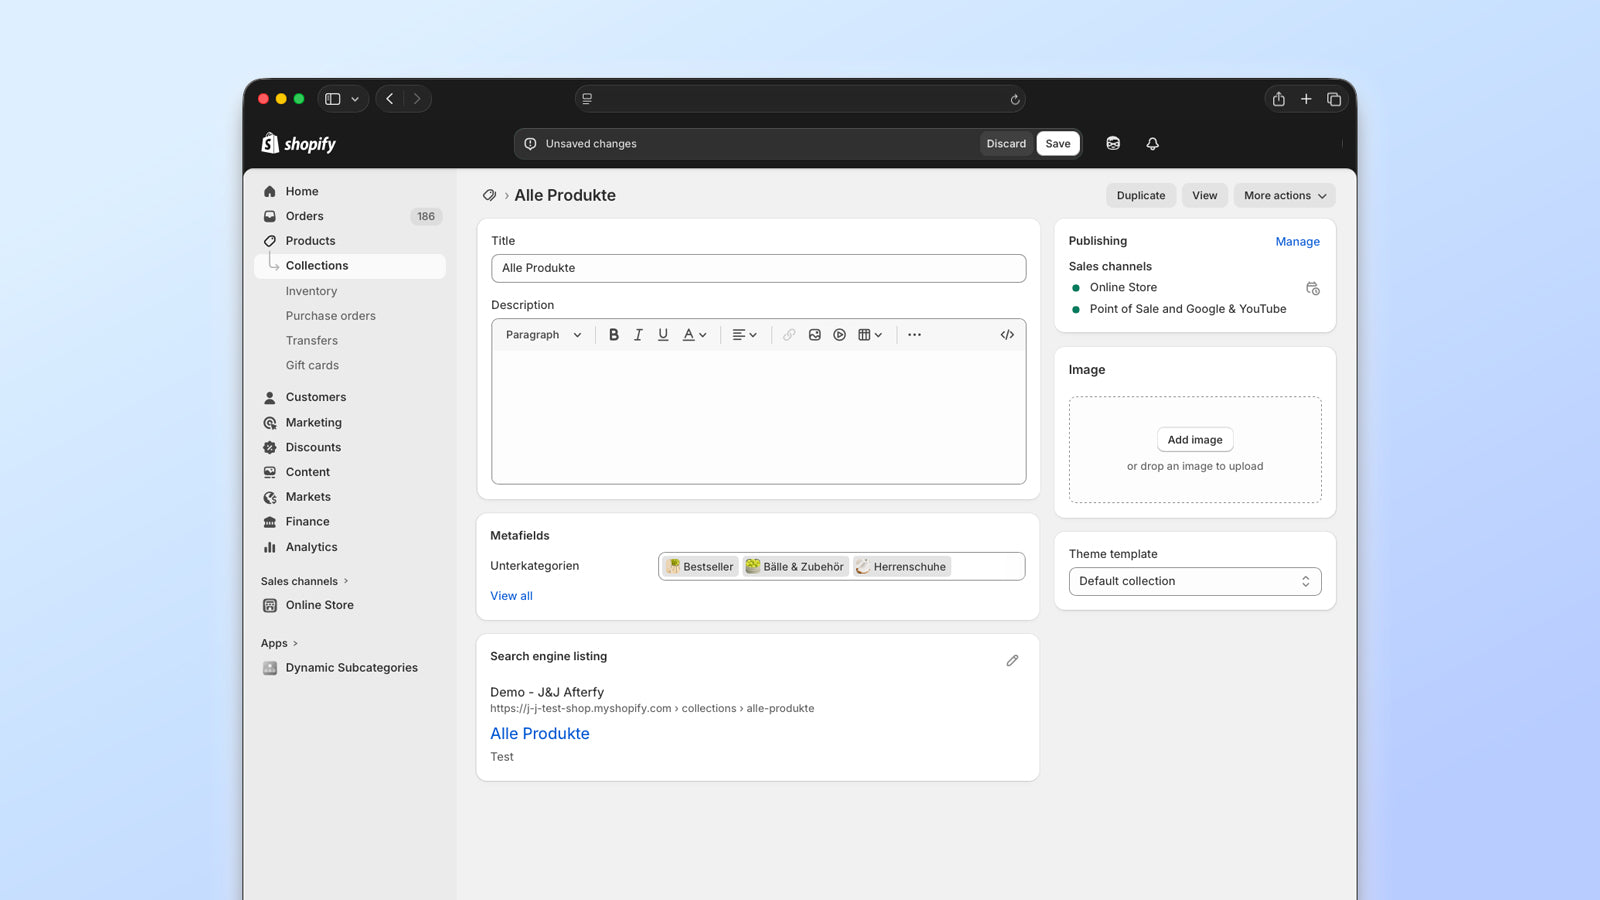Apply italic formatting in the description toolbar
The image size is (1600, 900).
pyautogui.click(x=638, y=334)
